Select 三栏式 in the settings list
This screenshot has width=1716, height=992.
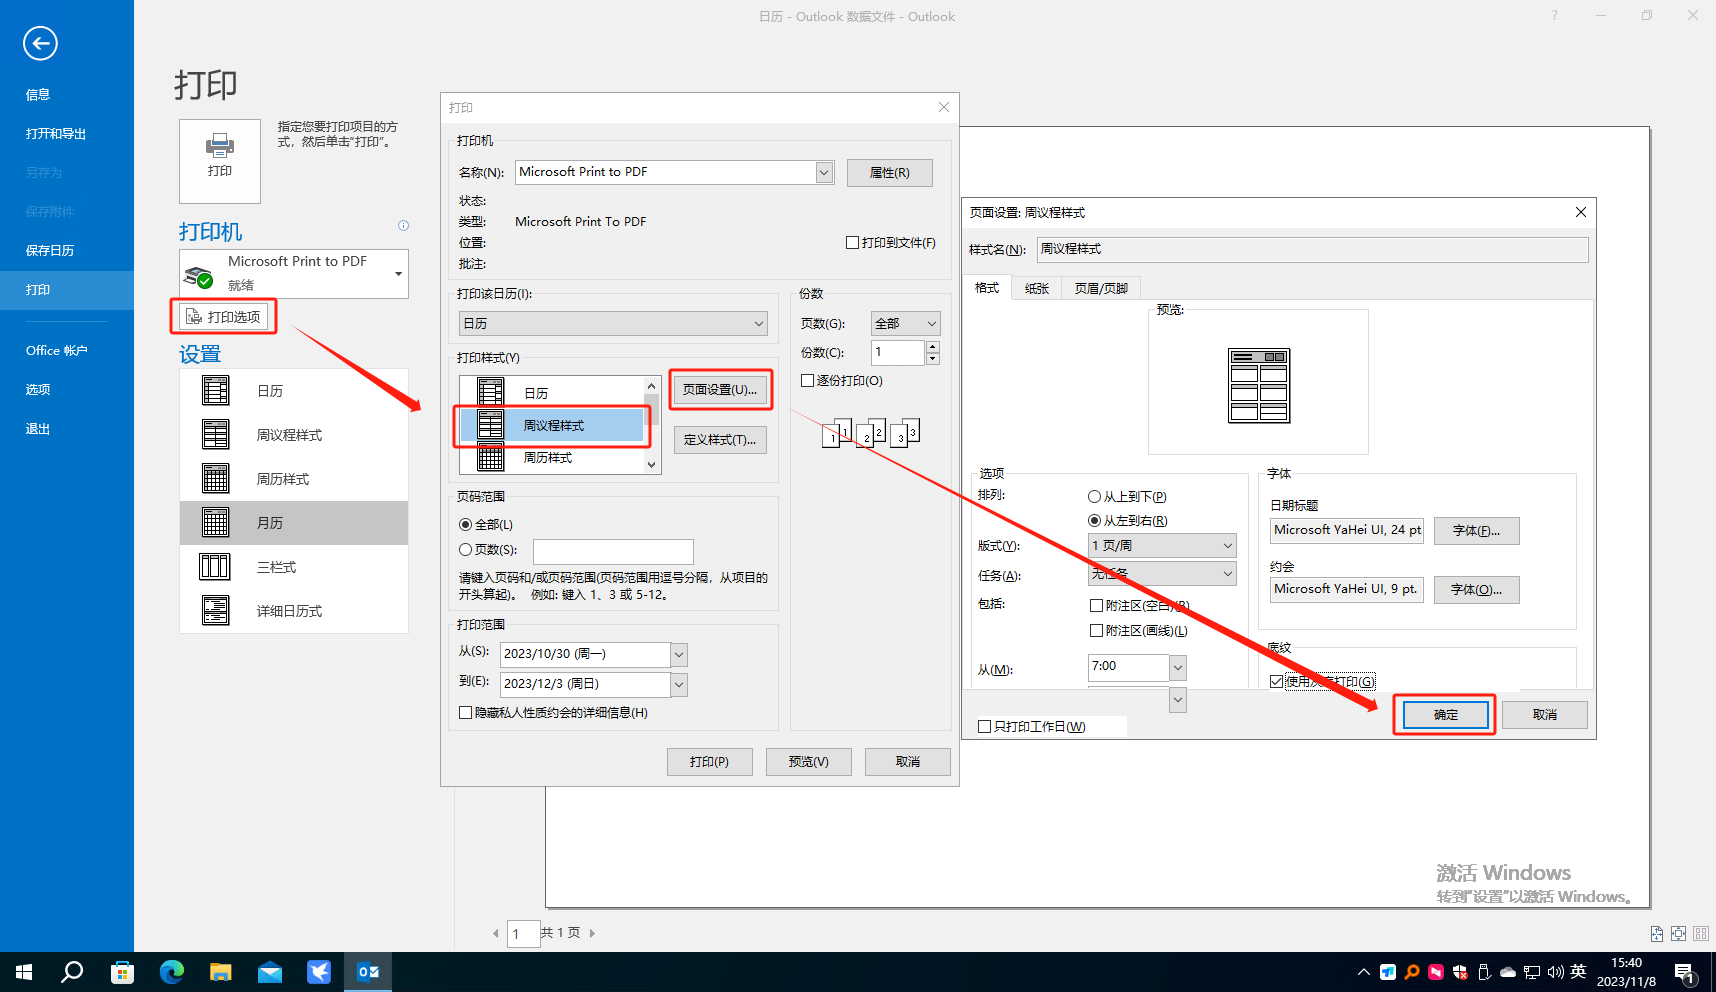tap(294, 567)
